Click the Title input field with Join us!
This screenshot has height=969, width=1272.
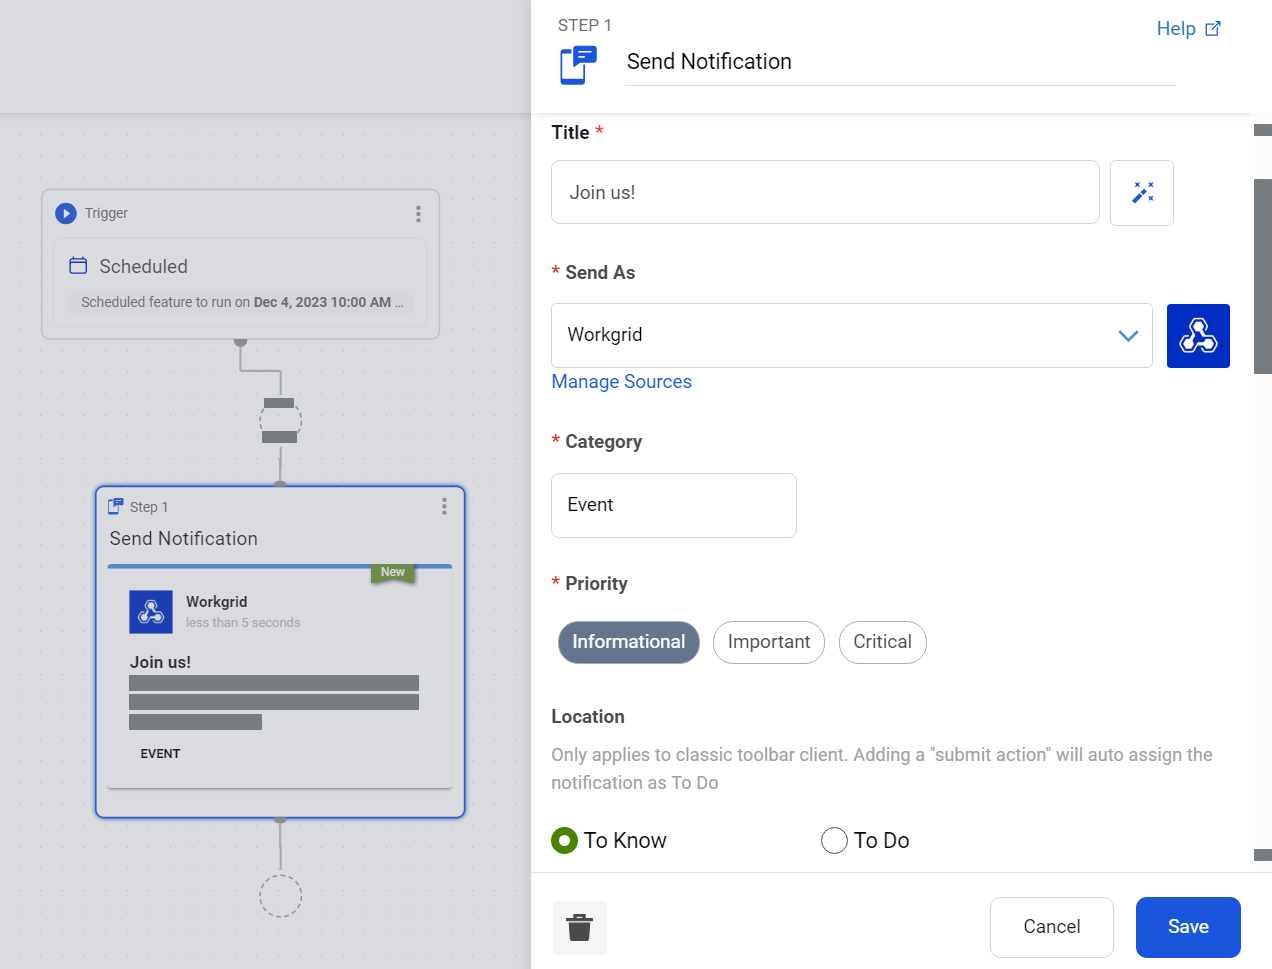(825, 192)
